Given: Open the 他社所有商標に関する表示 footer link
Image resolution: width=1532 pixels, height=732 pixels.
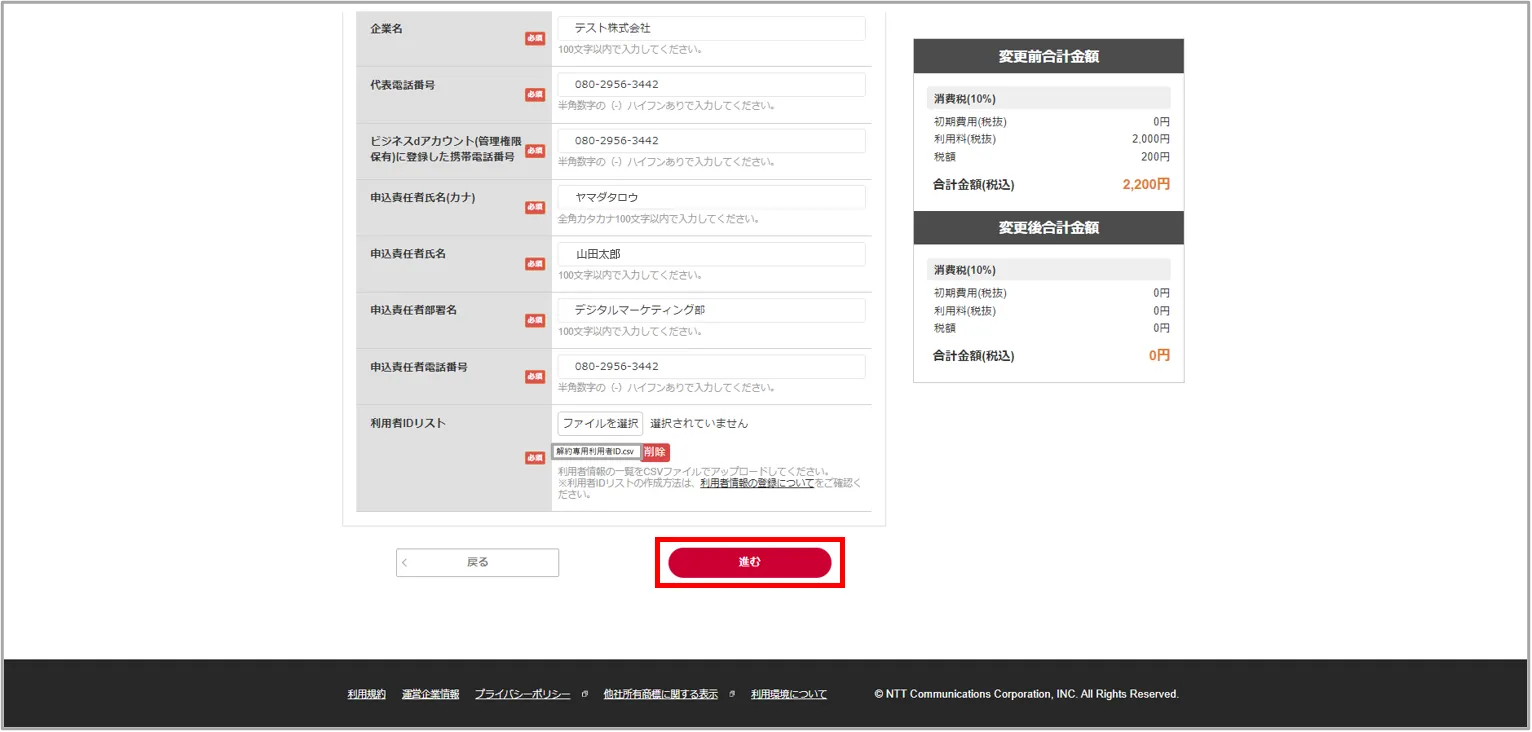Looking at the screenshot, I should pyautogui.click(x=660, y=693).
